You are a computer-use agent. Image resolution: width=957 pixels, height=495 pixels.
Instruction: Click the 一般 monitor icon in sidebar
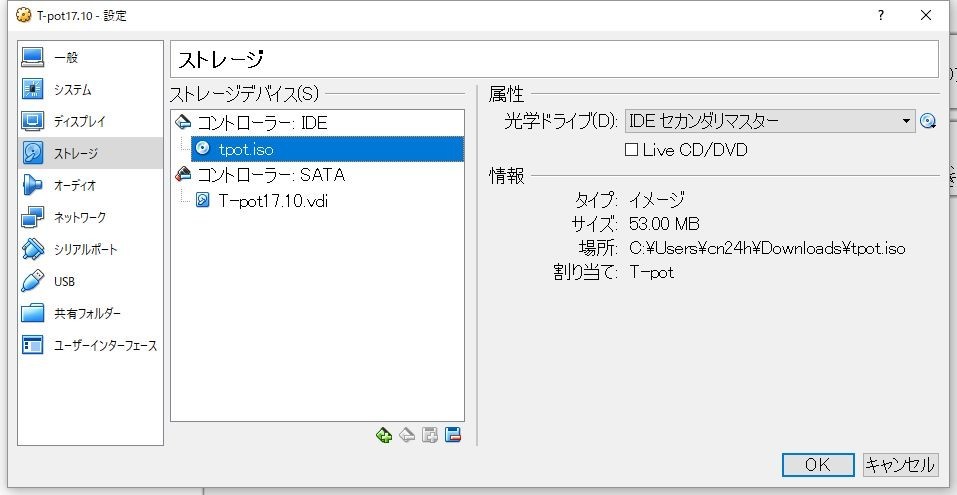[33, 57]
